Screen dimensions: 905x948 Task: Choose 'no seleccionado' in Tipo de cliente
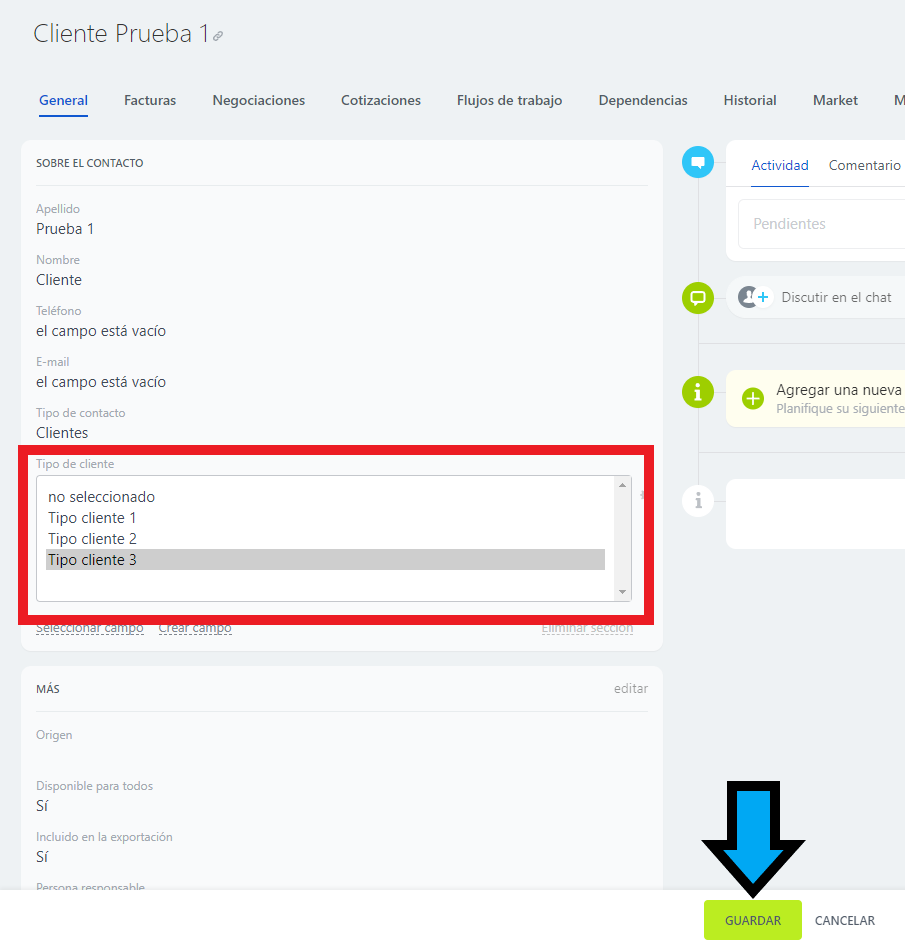pyautogui.click(x=101, y=497)
